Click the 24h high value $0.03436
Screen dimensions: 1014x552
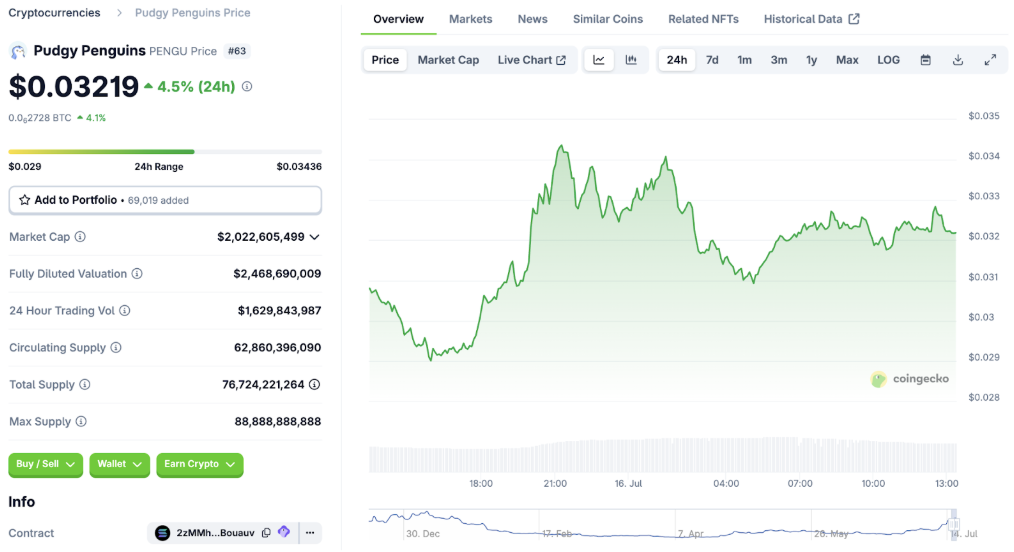click(299, 166)
